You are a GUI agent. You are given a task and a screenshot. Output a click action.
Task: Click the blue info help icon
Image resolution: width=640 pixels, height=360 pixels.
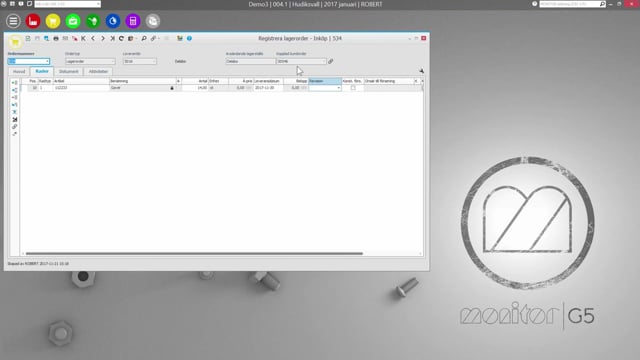(x=189, y=38)
